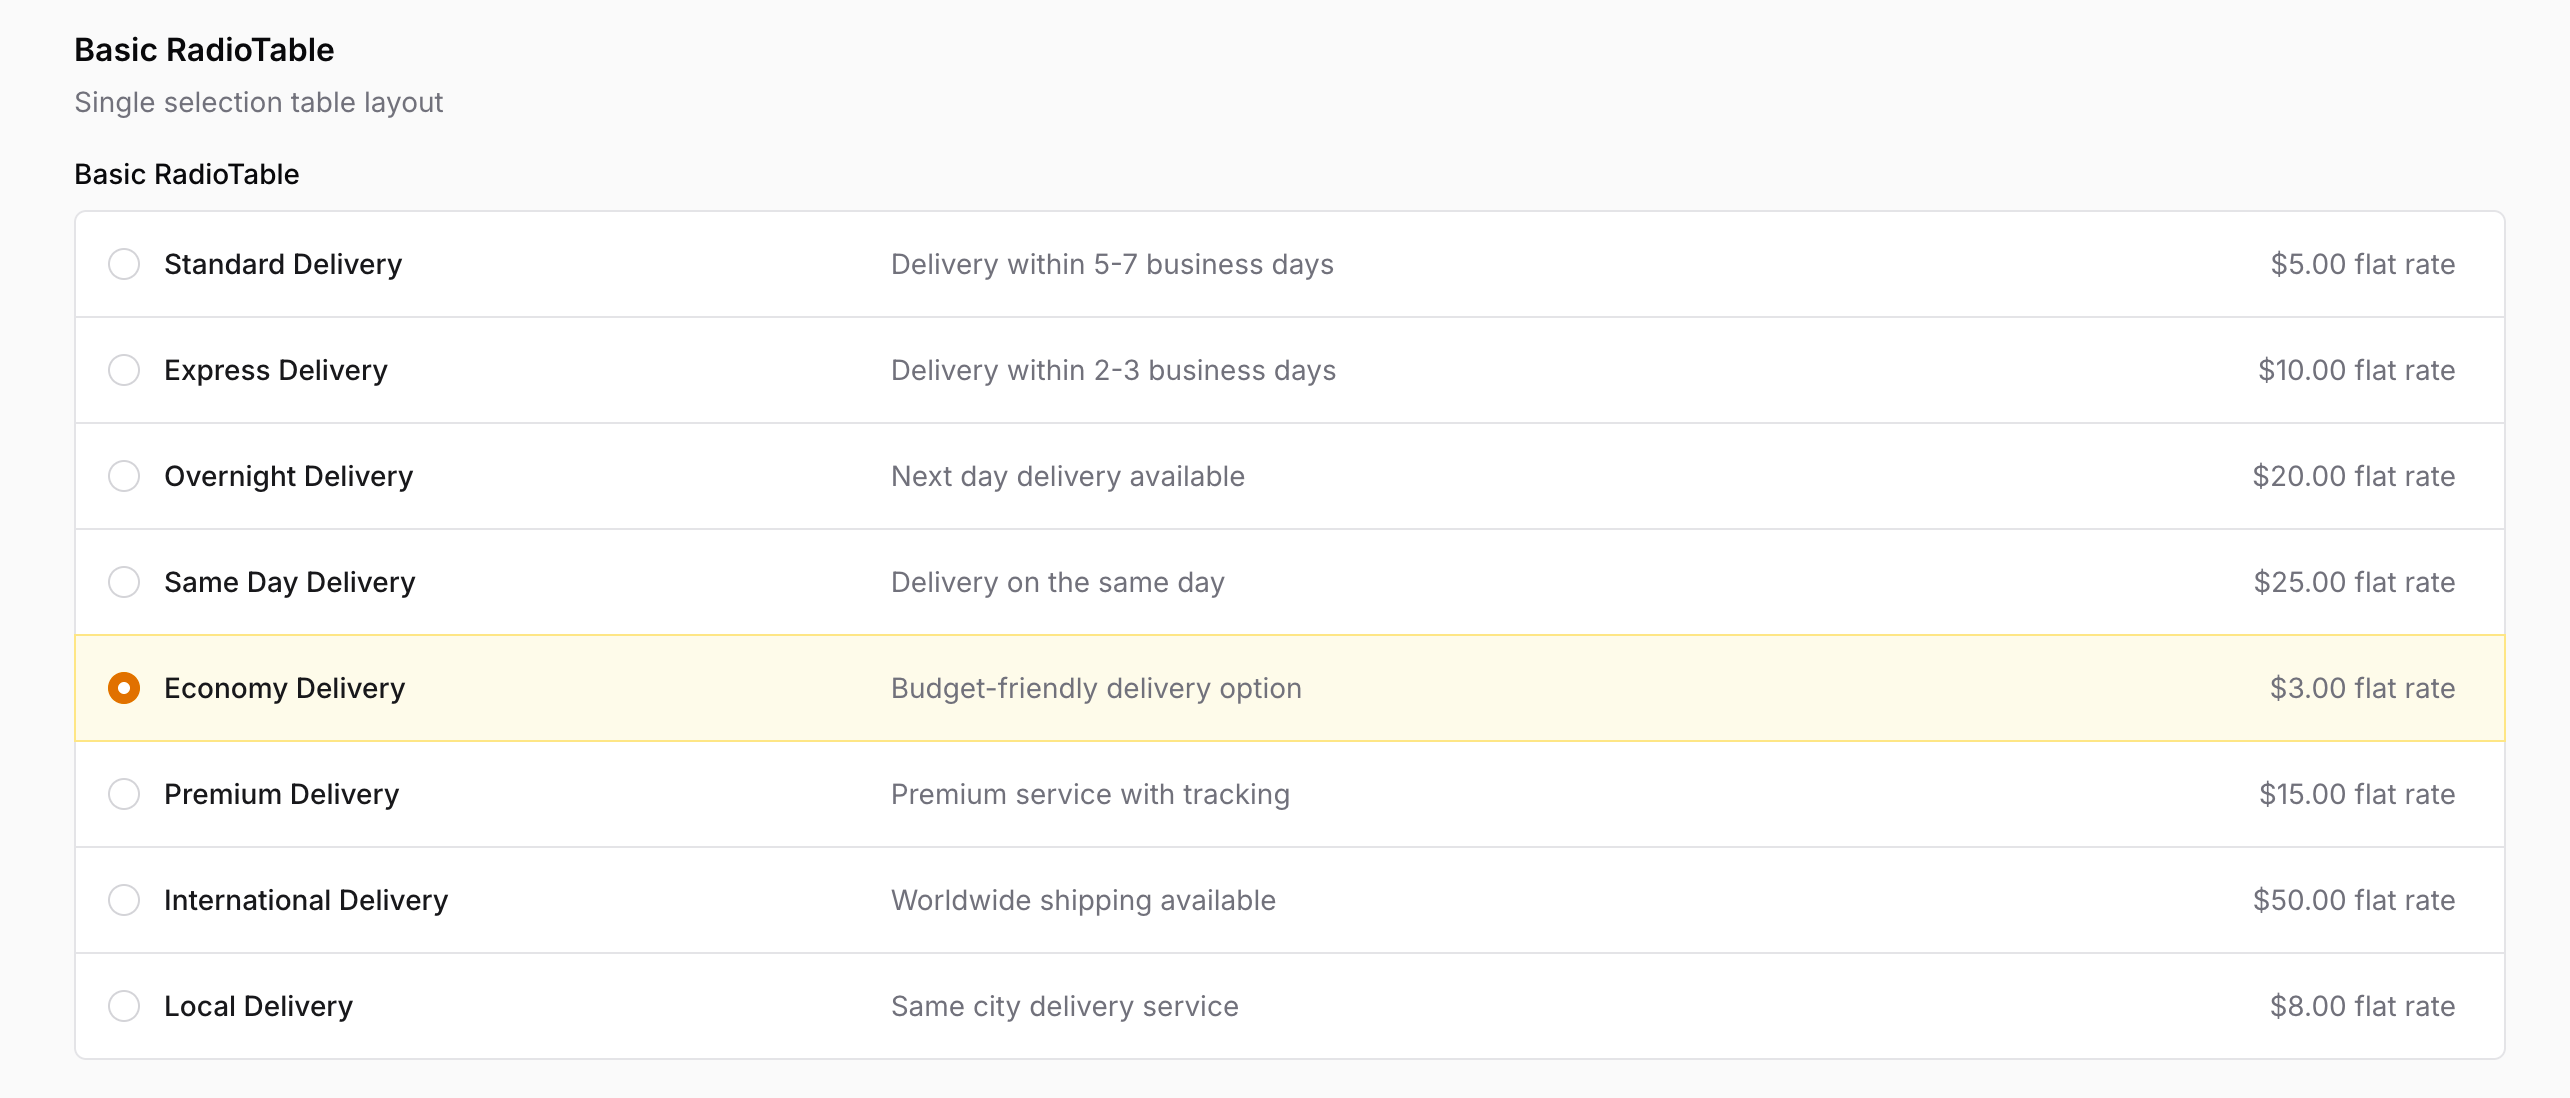Choose the International Delivery radio button
Screen dimensions: 2570x1098
(124, 900)
